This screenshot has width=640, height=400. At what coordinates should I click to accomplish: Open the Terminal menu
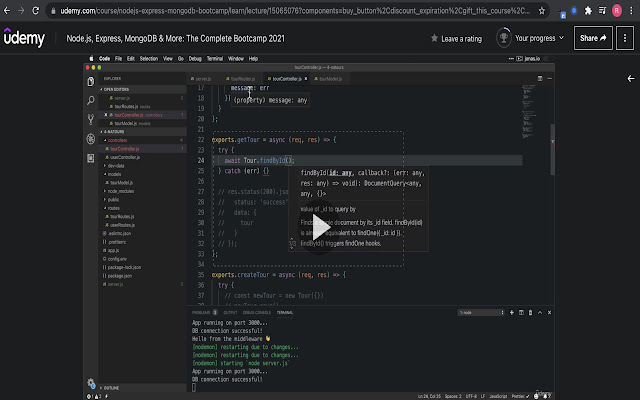point(215,59)
